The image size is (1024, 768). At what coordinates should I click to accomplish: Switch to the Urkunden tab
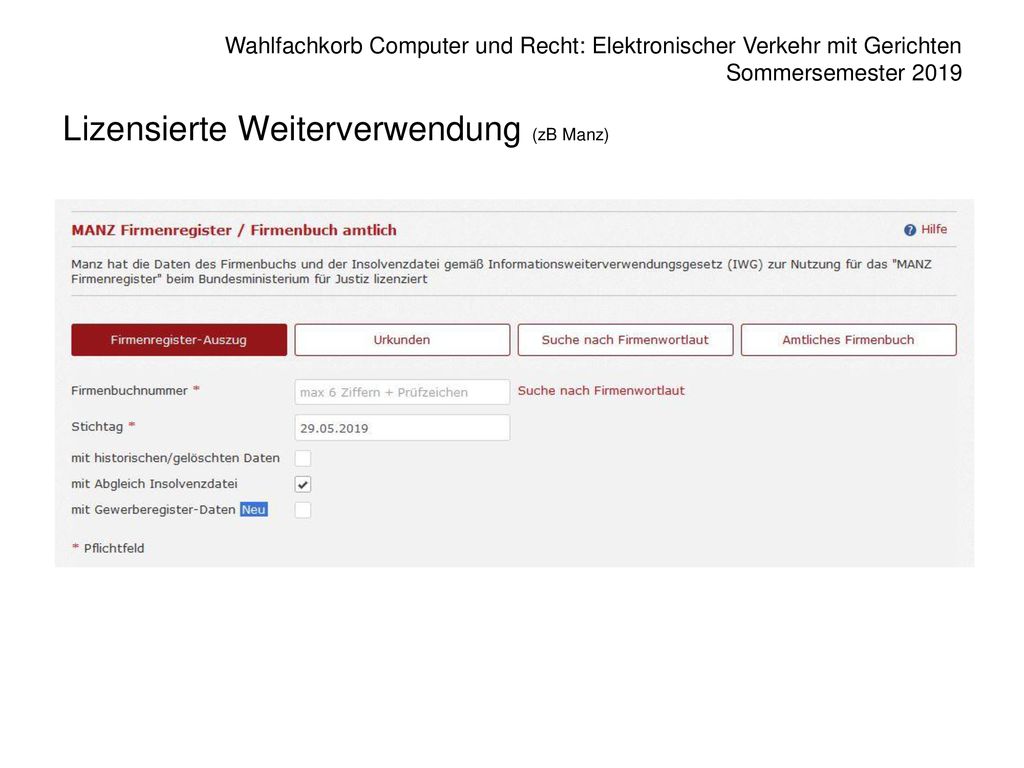(402, 340)
